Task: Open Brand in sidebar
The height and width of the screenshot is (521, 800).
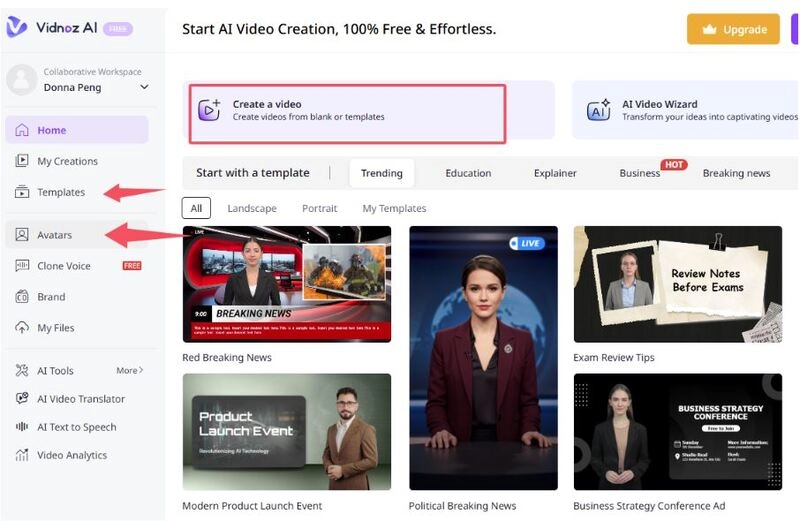Action: pos(77,296)
